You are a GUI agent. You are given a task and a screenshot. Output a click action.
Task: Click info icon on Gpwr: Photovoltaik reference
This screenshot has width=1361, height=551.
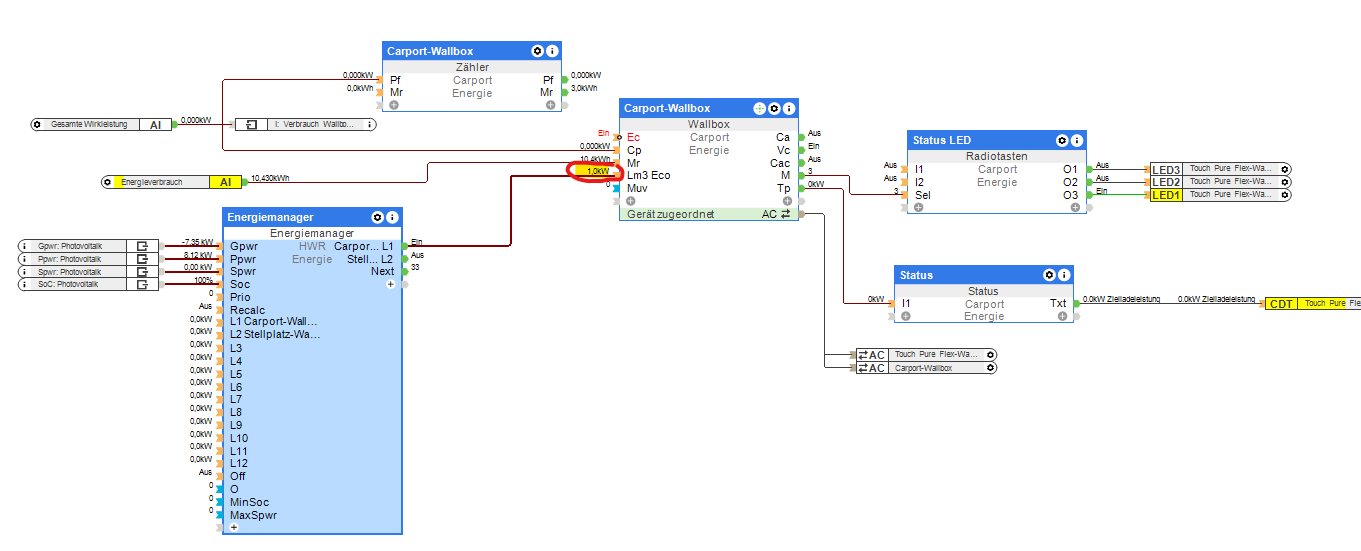click(x=25, y=246)
